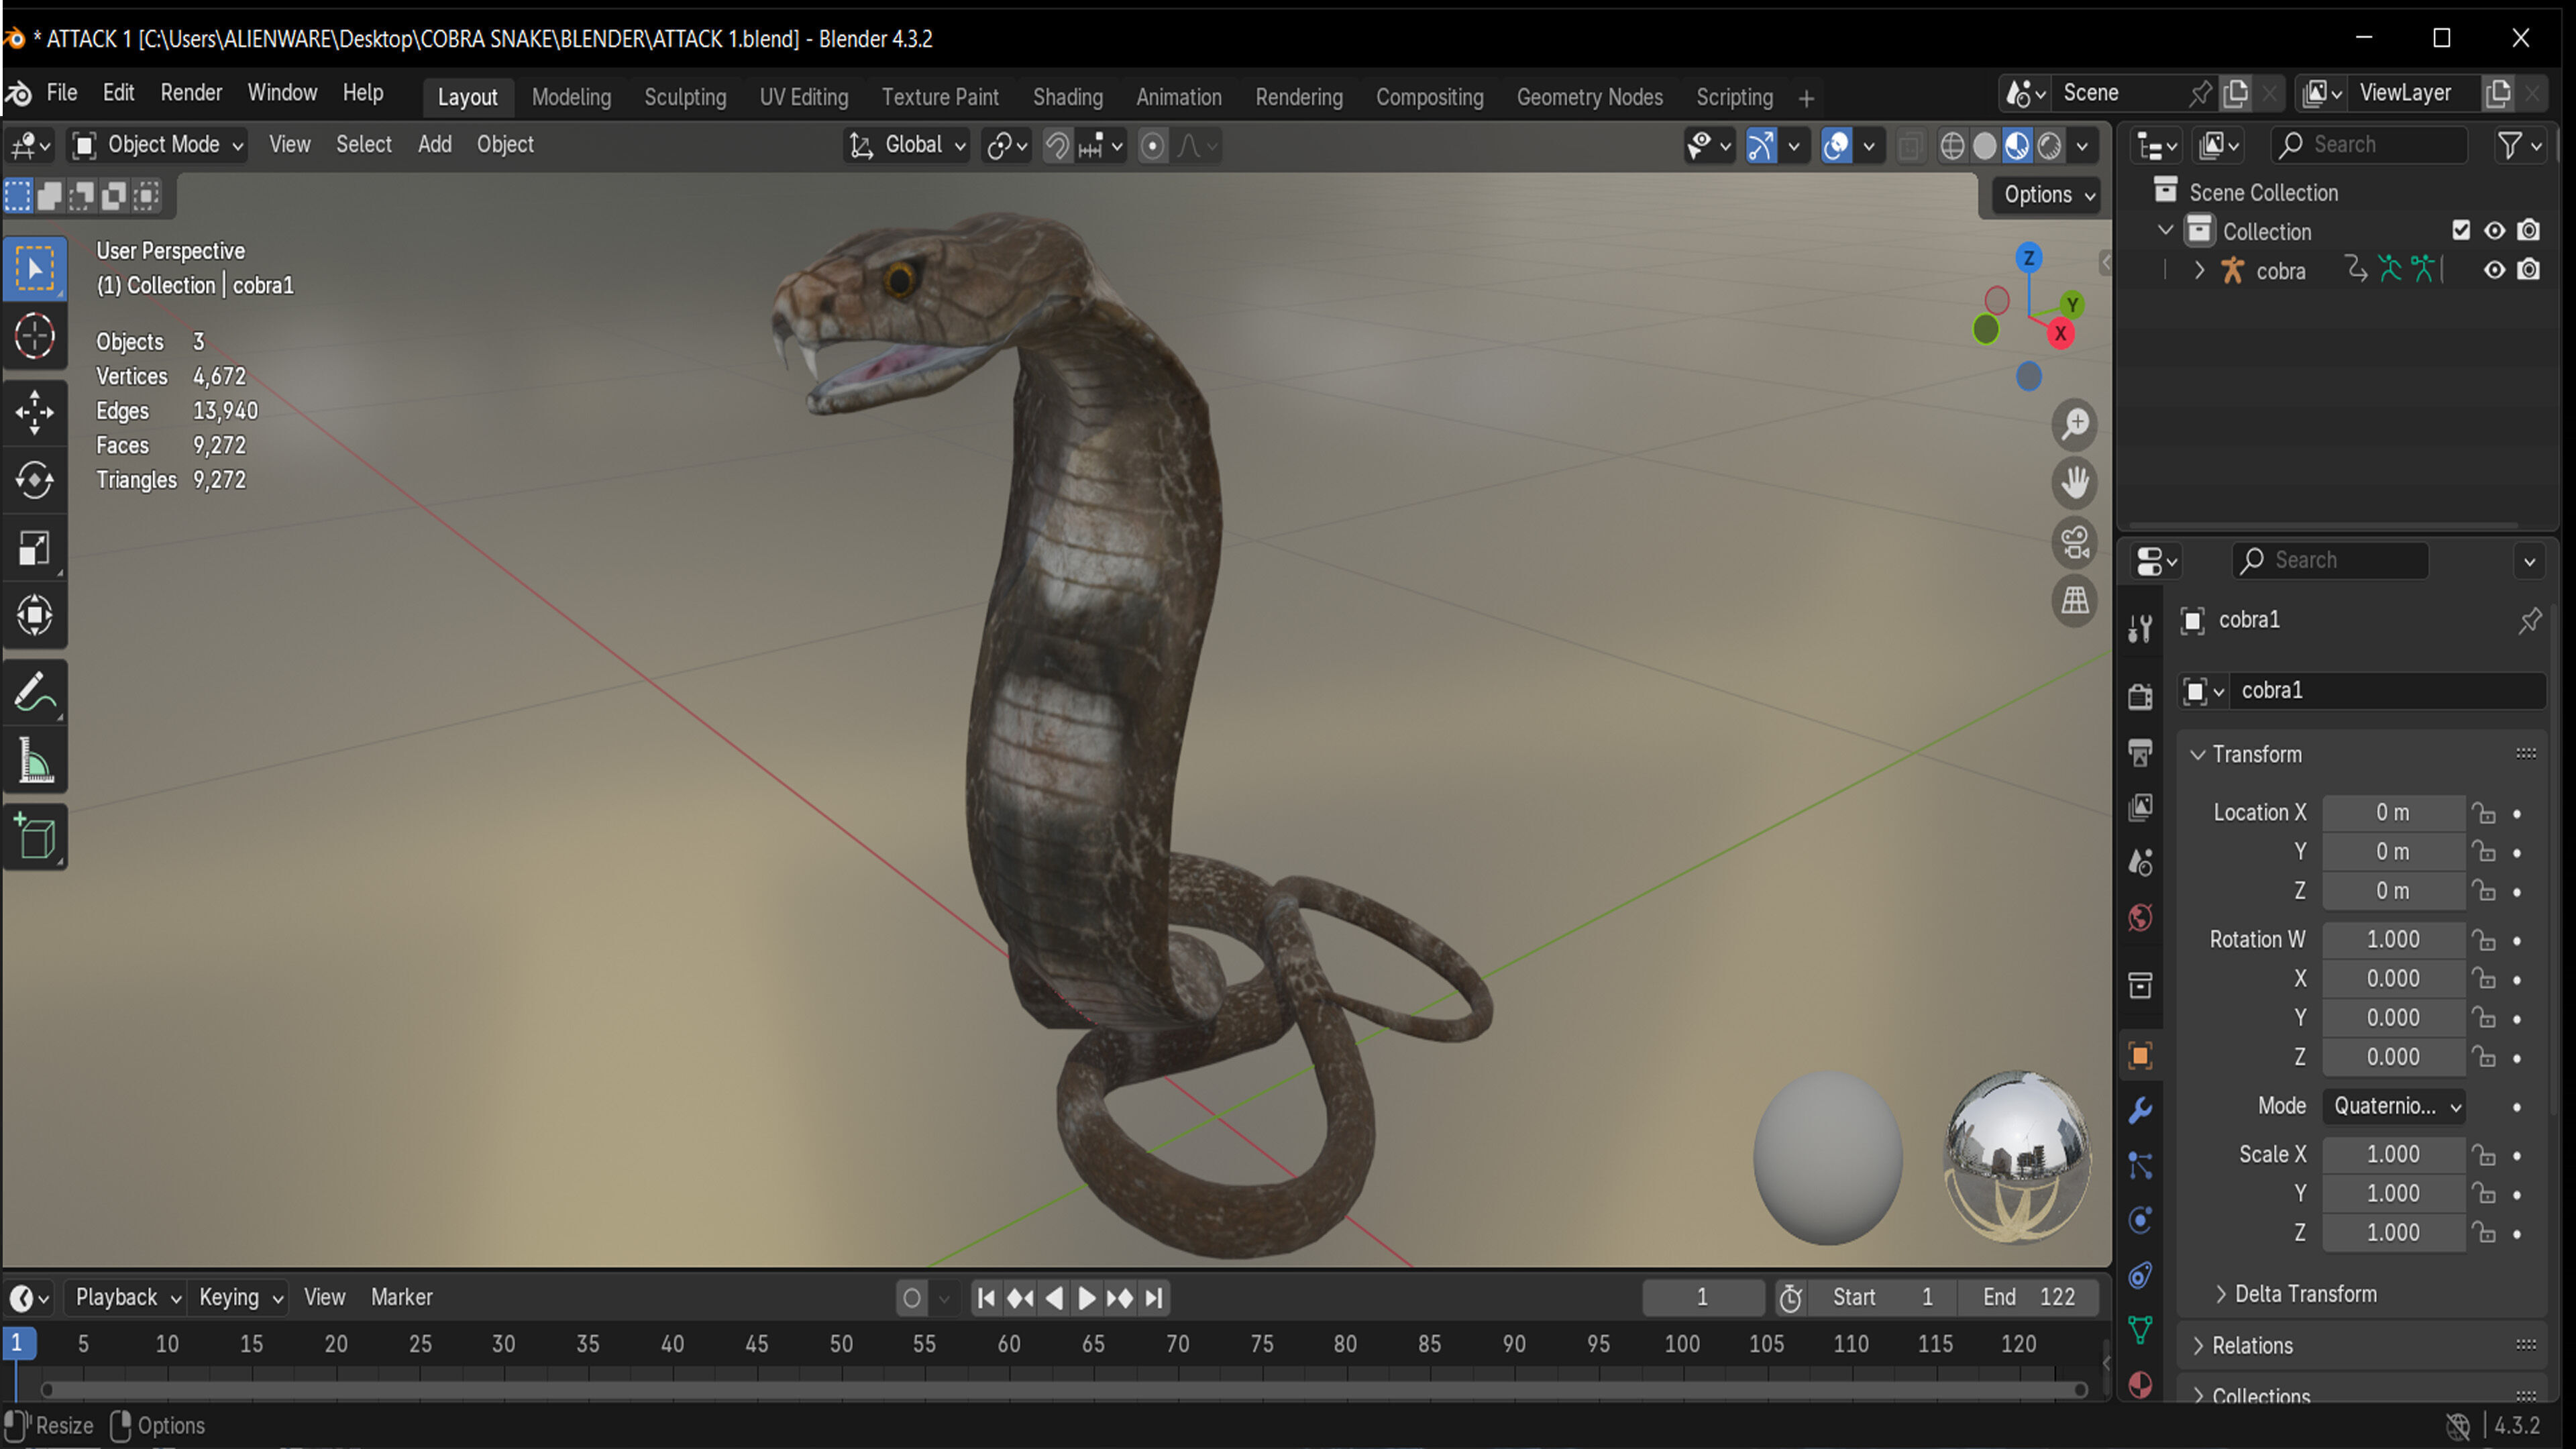
Task: Switch to the Animation workspace tab
Action: coord(1178,97)
